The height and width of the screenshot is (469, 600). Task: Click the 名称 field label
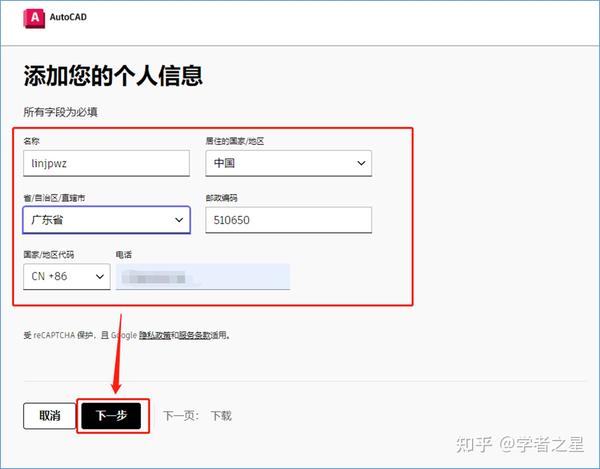(x=31, y=141)
